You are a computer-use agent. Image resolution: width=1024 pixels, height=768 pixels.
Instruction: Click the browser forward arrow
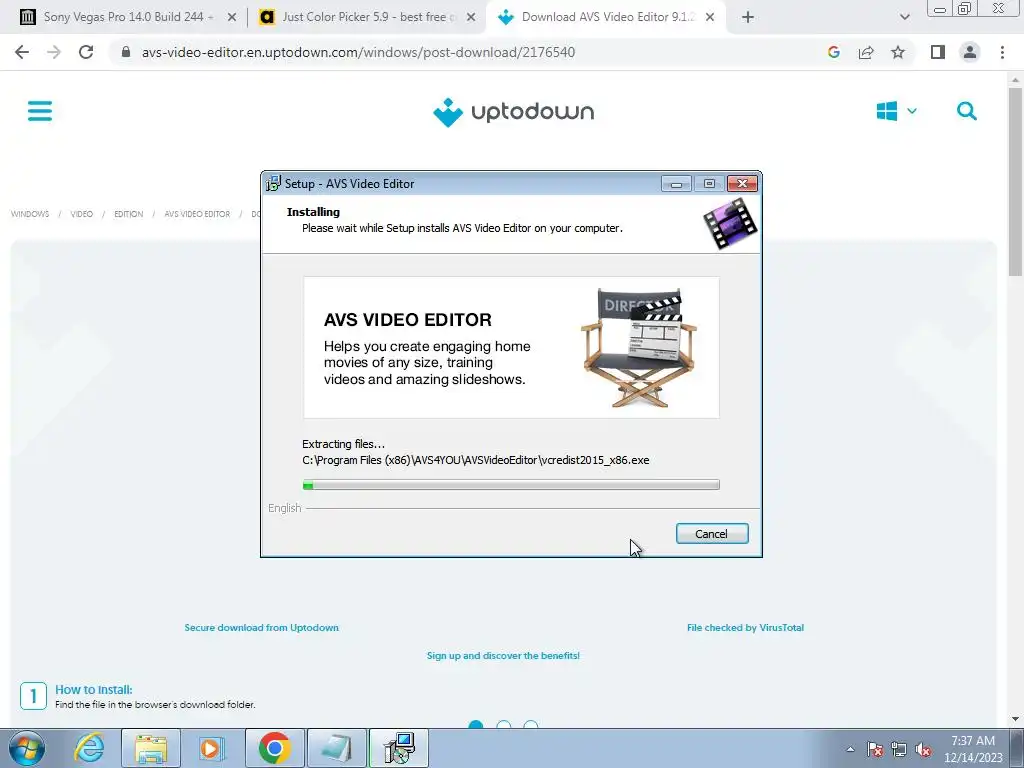pos(54,52)
